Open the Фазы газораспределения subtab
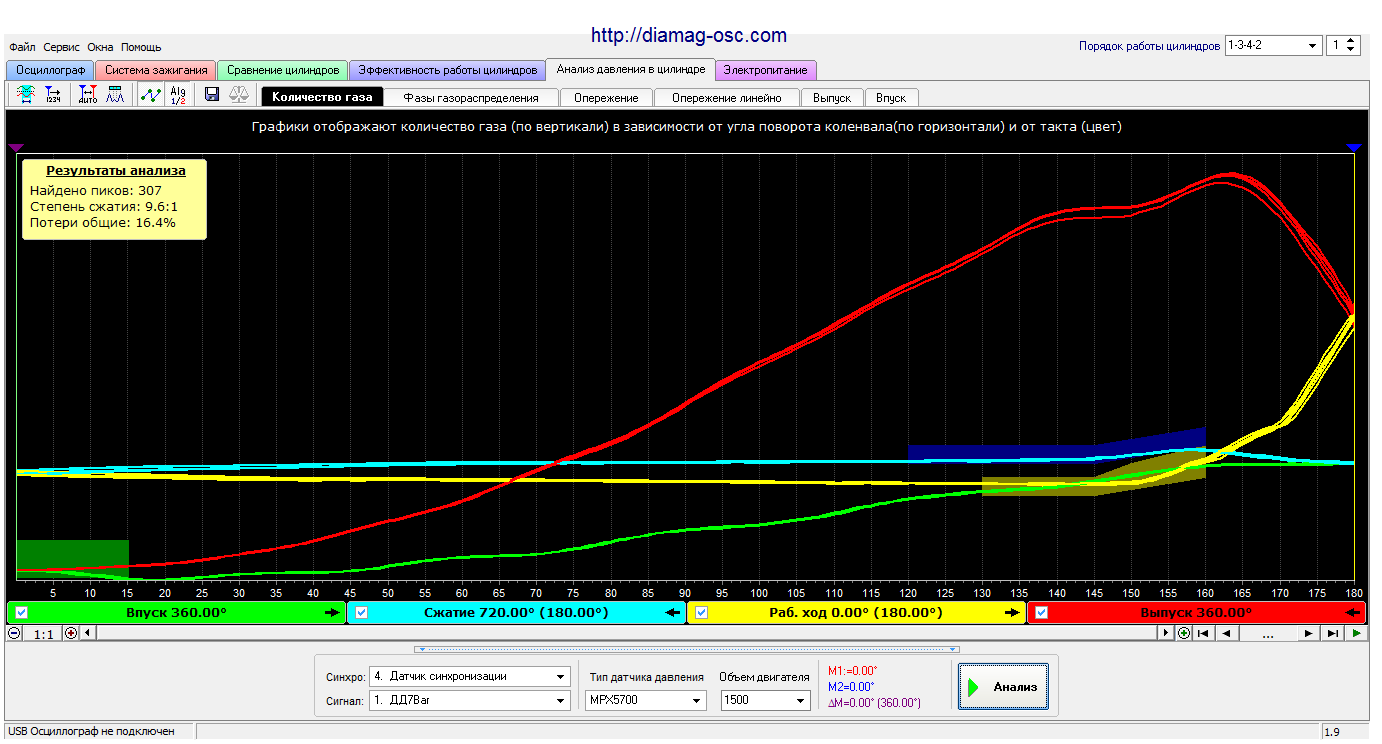This screenshot has height=744, width=1382. point(471,98)
